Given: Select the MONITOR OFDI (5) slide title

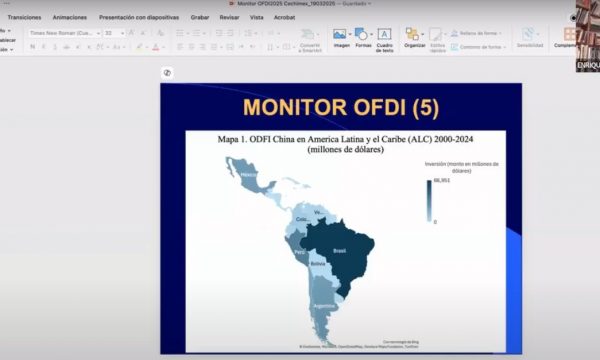Looking at the screenshot, I should coord(341,107).
